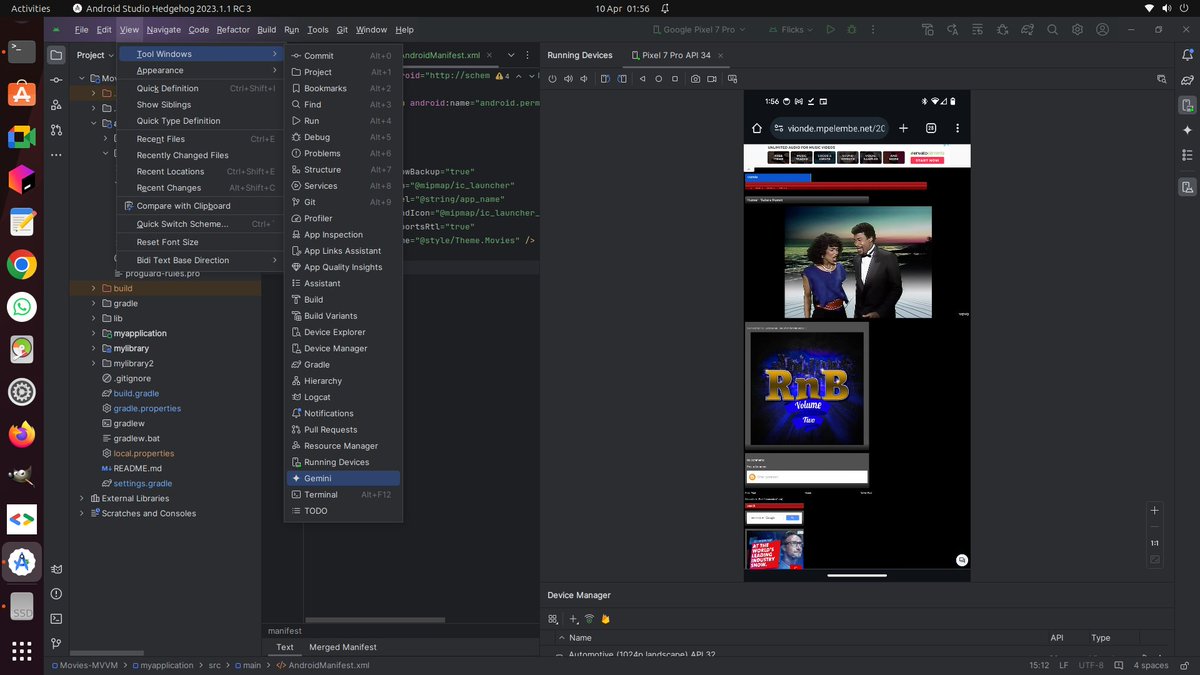Image resolution: width=1200 pixels, height=675 pixels.
Task: Open Terminal tool window in left strip
Action: coord(57,619)
